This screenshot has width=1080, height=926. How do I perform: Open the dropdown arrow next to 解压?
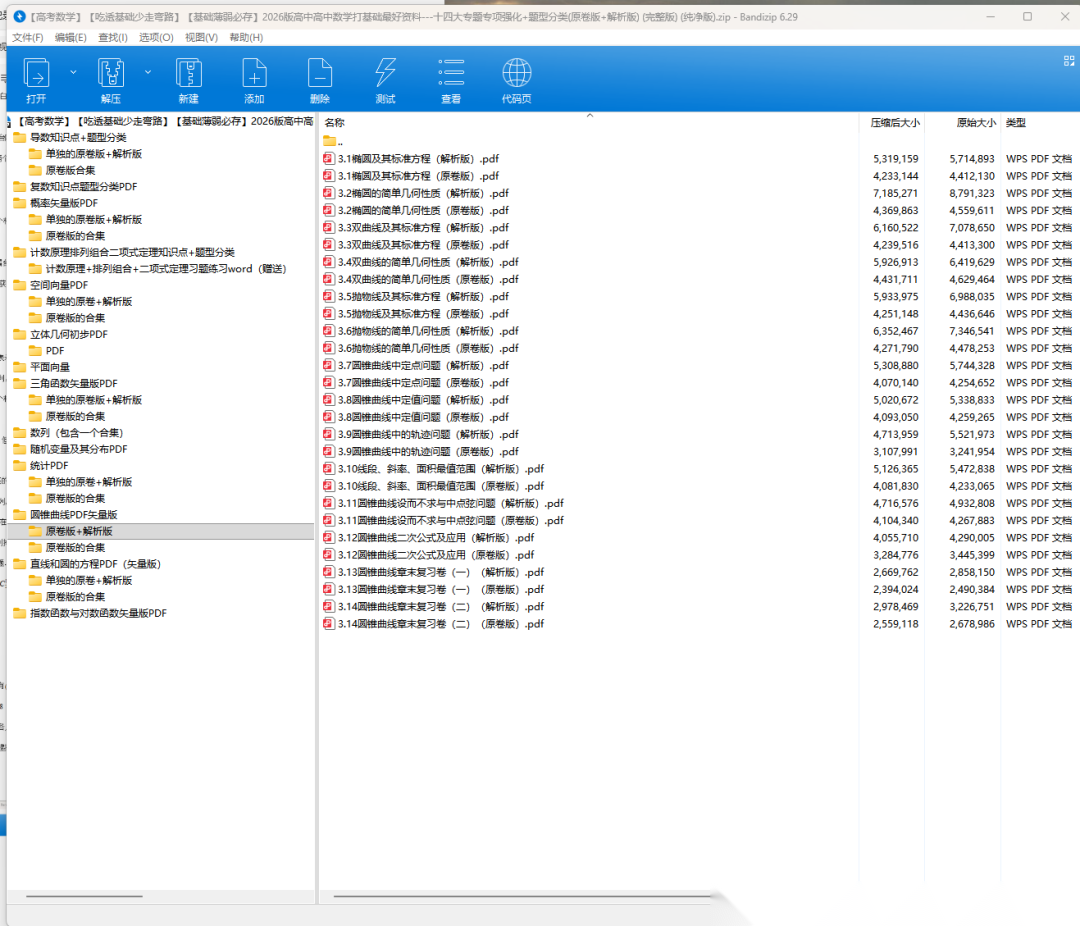coord(148,72)
